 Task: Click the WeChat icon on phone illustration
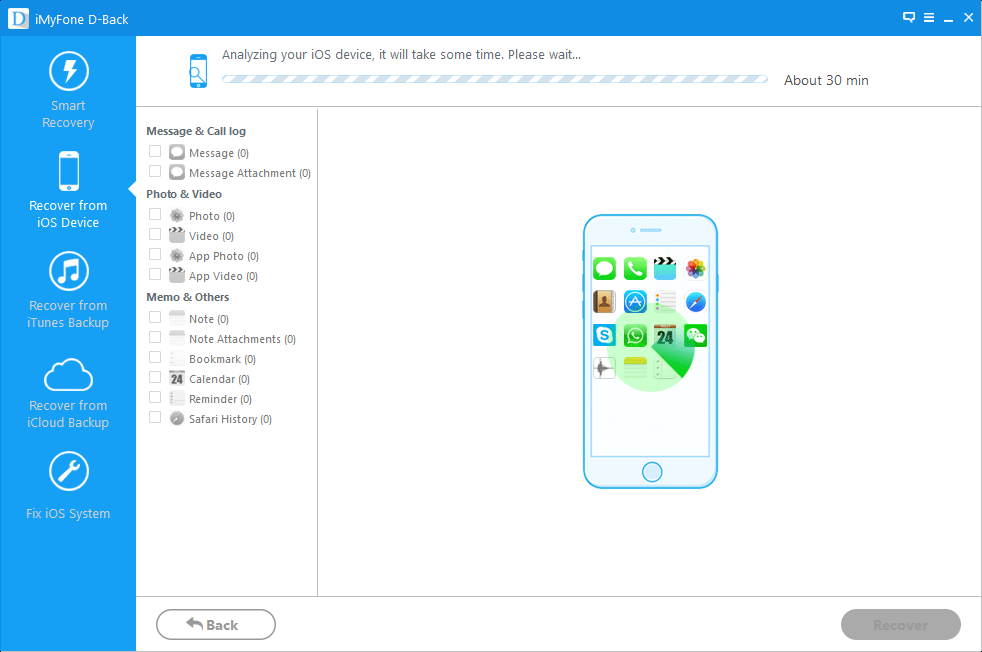click(x=695, y=336)
